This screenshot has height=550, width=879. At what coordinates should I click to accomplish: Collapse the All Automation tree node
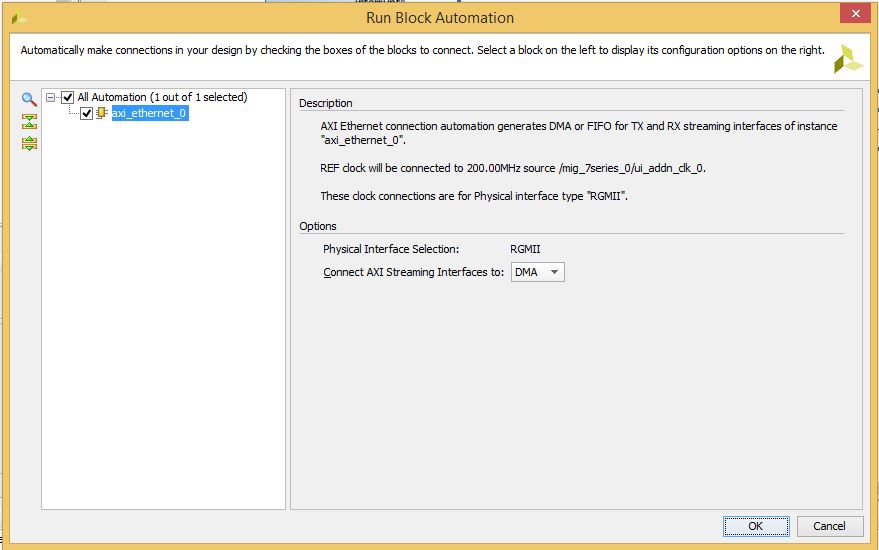point(50,97)
